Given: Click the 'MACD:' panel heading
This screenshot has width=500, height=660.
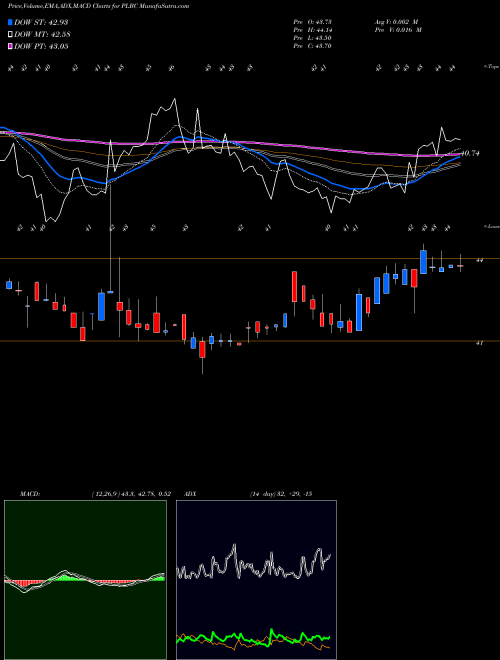Looking at the screenshot, I should click(29, 494).
